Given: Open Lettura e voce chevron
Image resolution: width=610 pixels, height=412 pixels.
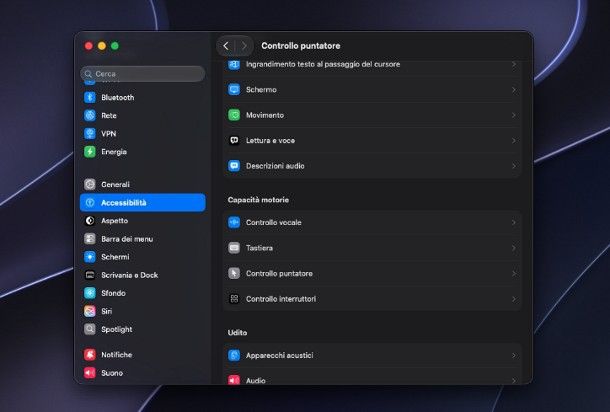Looking at the screenshot, I should (x=514, y=140).
